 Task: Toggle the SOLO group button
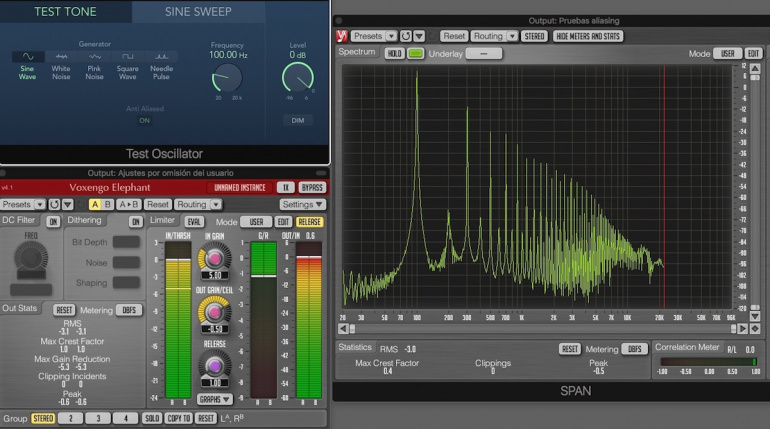pos(152,418)
